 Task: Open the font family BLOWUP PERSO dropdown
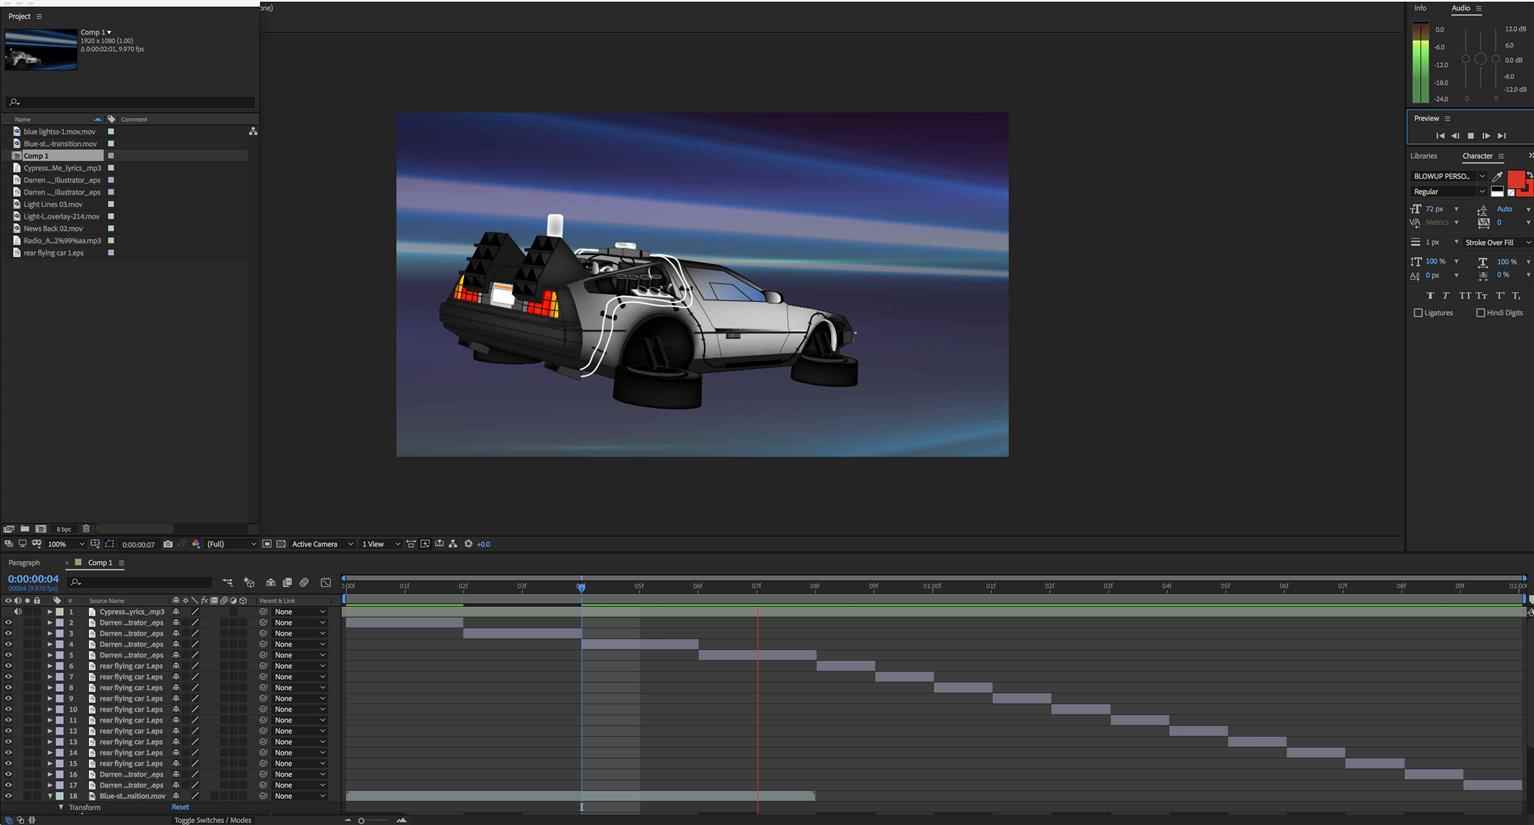[x=1449, y=176]
